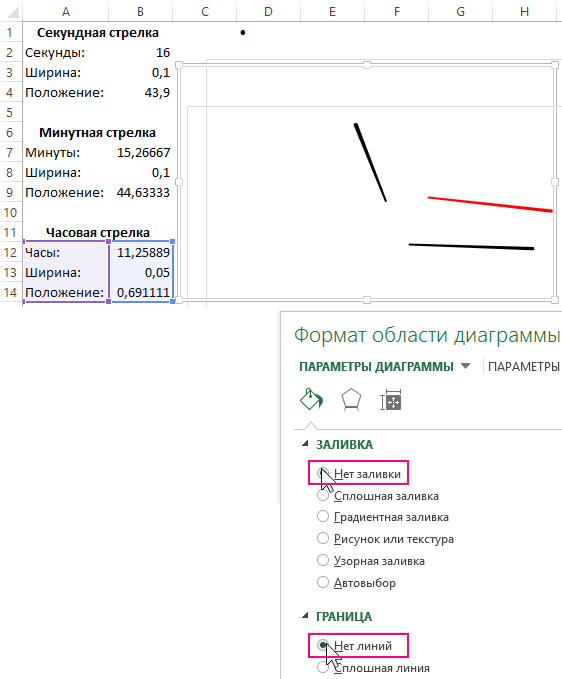
Task: Click the 'Минуты:' label cell
Action: point(65,152)
